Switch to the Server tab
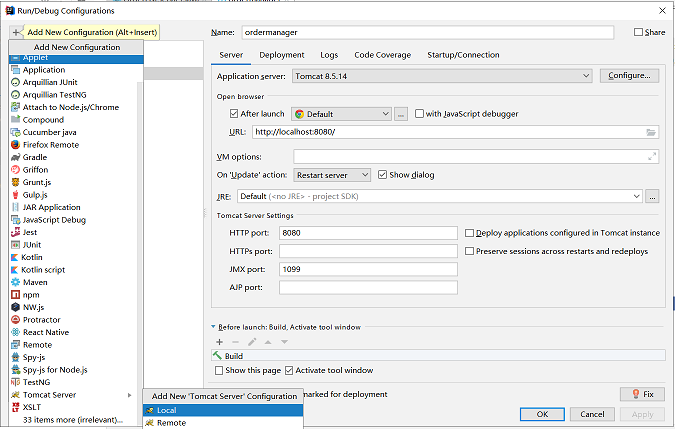 point(231,55)
